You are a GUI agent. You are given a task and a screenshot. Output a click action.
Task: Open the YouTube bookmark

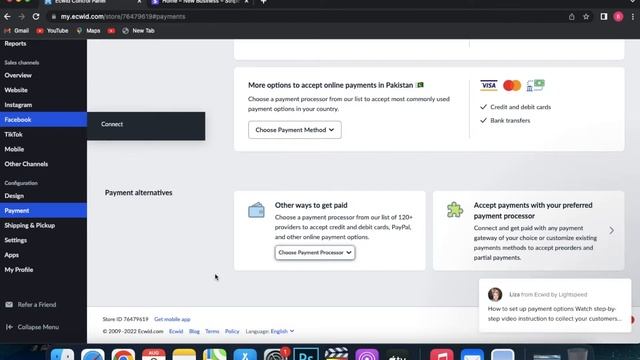point(52,31)
